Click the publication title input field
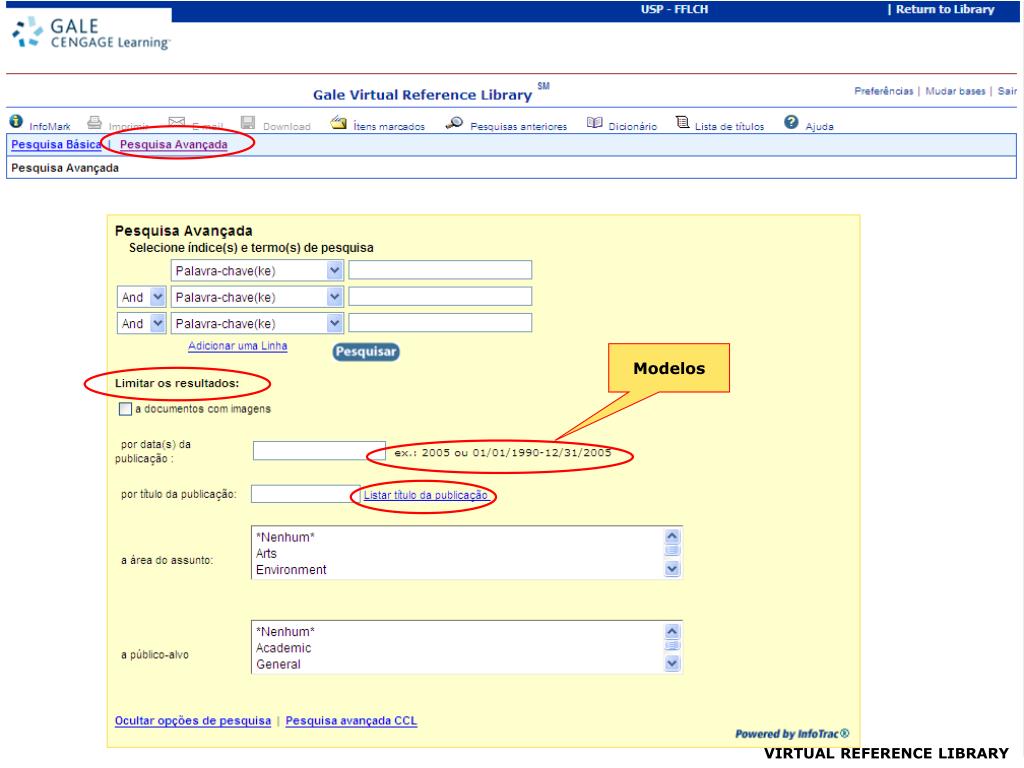1024x768 pixels. [306, 494]
